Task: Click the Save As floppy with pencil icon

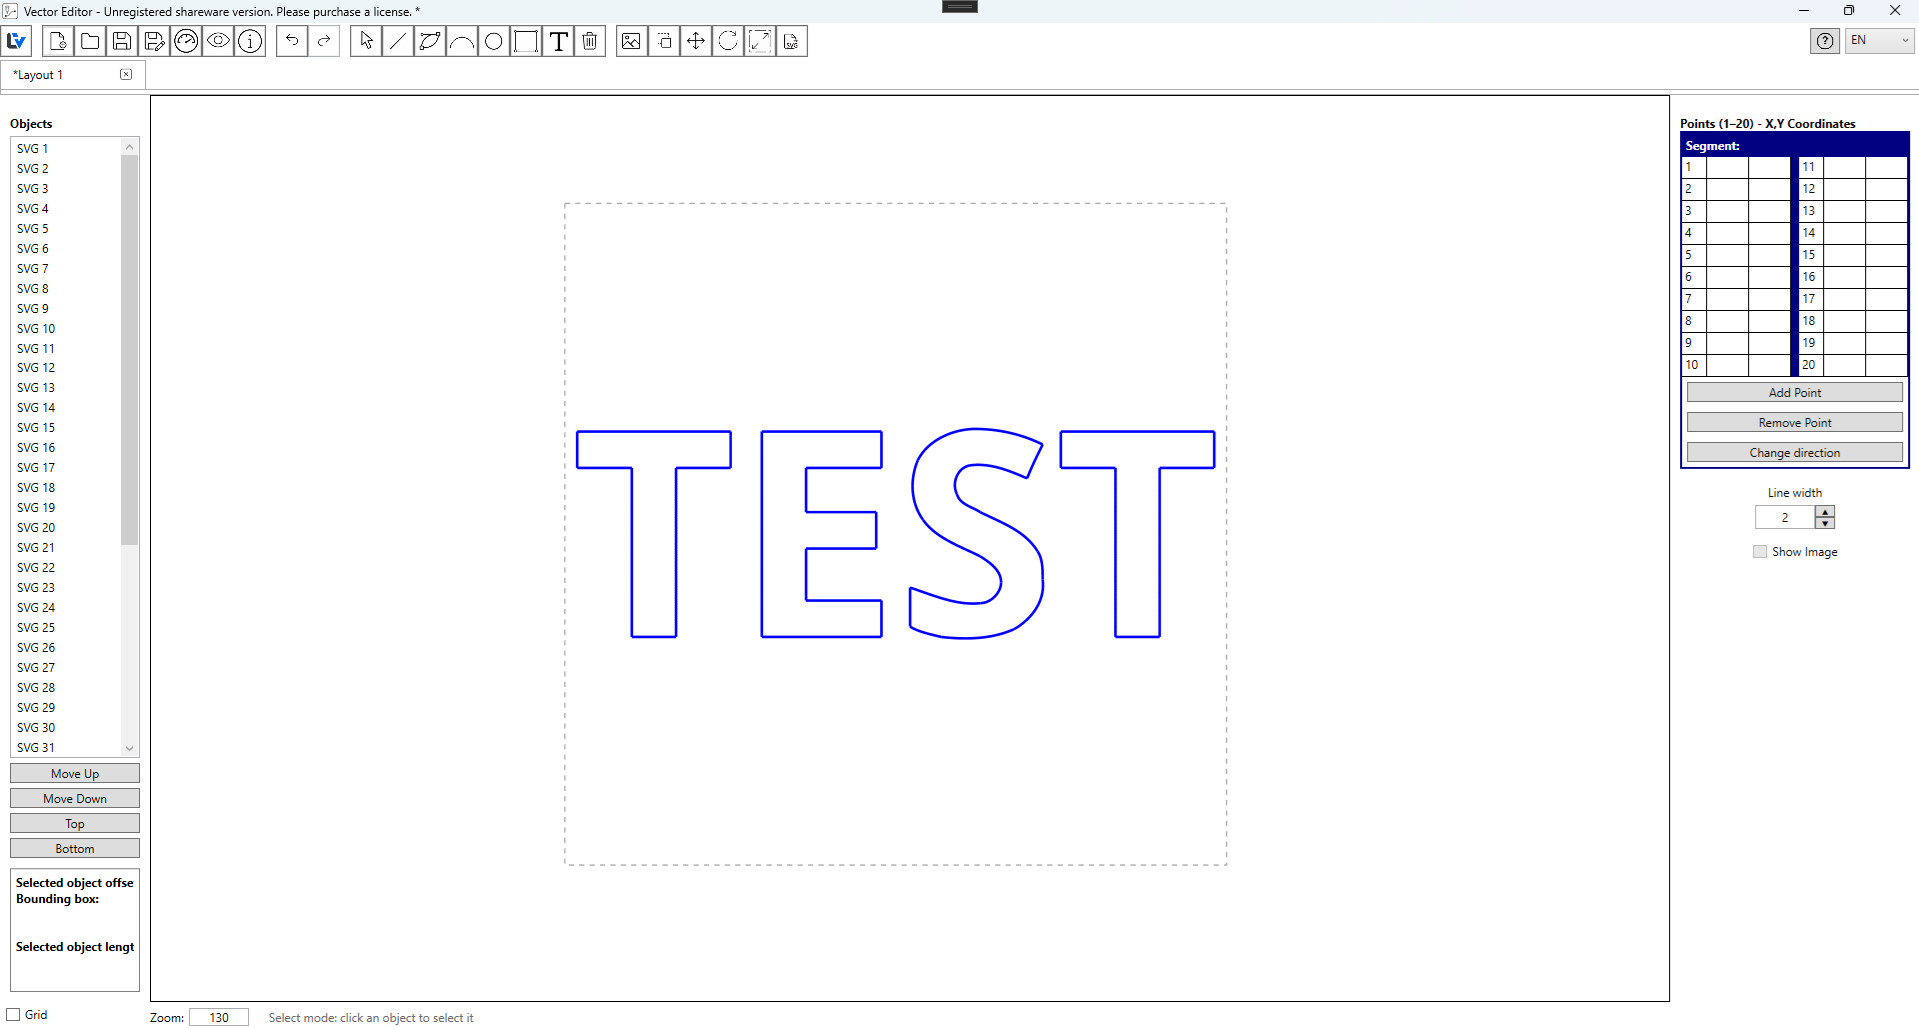Action: [154, 41]
